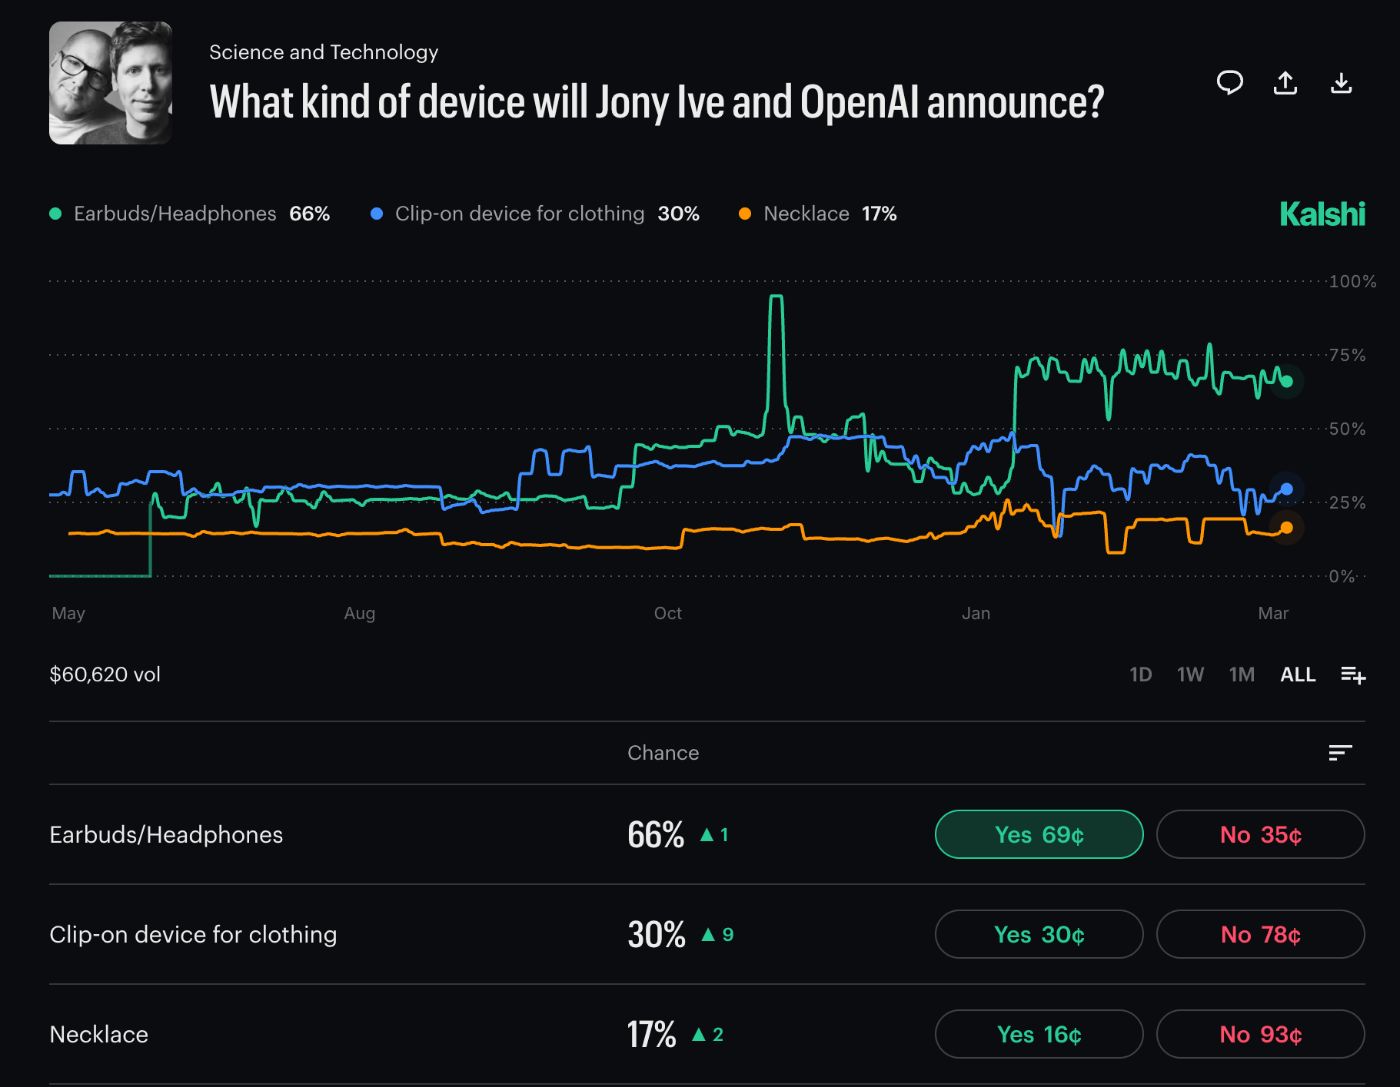
Task: Toggle the Clip-on device legend series
Action: 519,213
